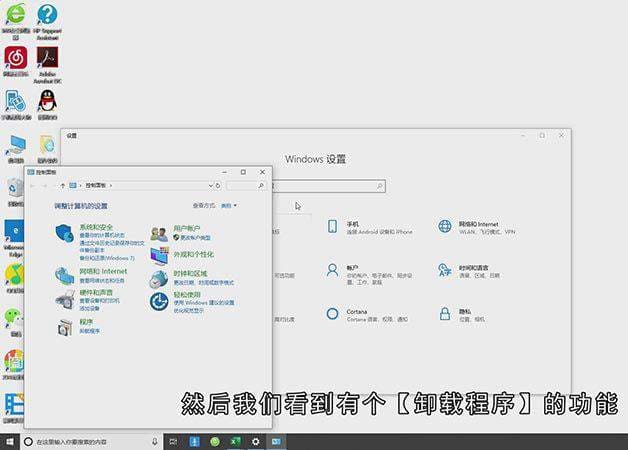Open Recycle Bin desktop icon

click(x=16, y=192)
